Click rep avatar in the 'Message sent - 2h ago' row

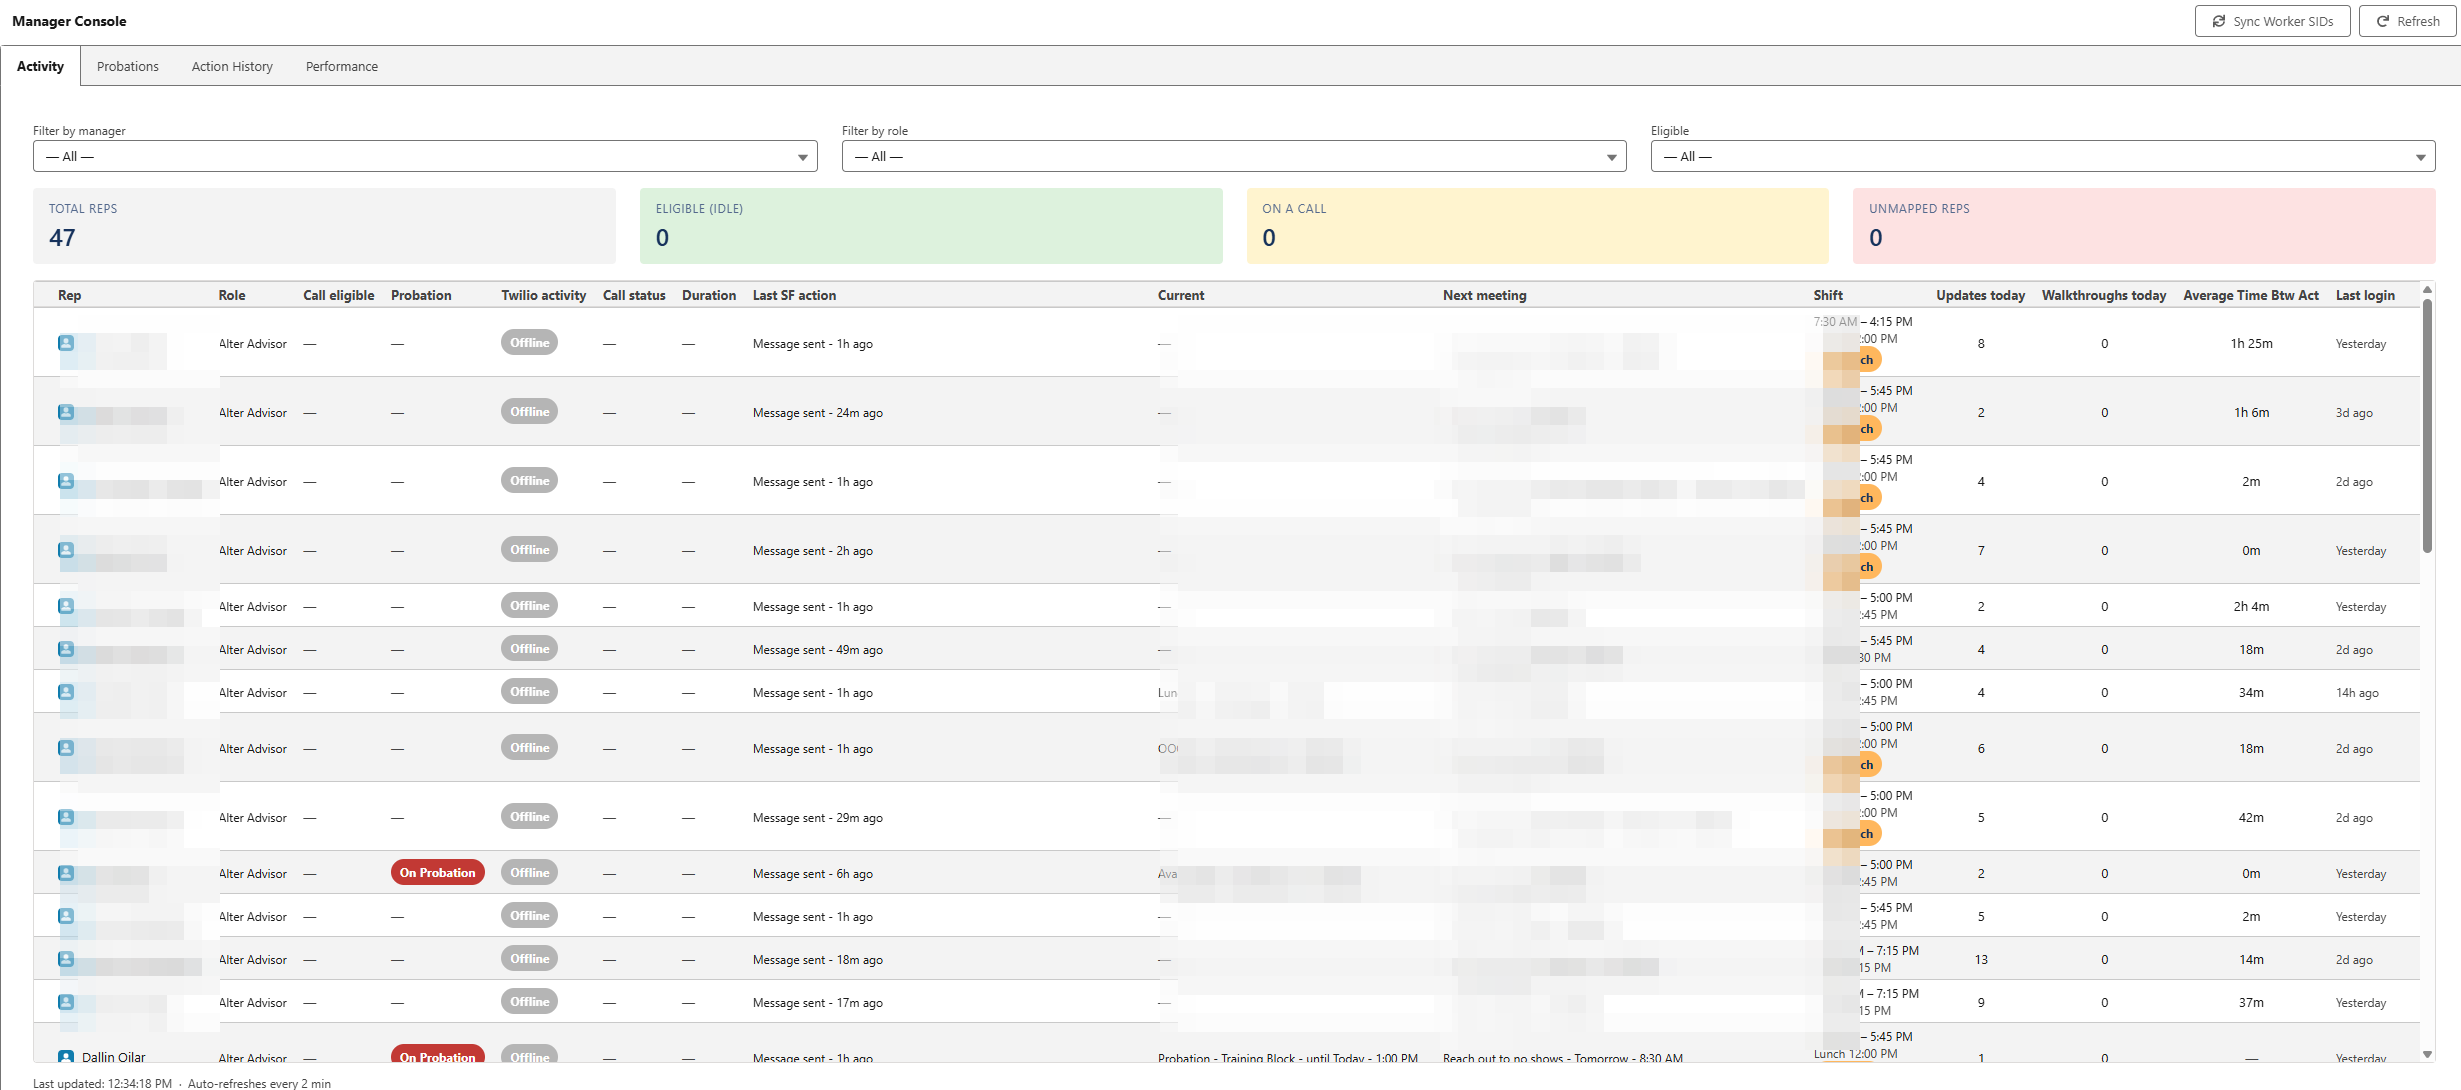pos(66,550)
